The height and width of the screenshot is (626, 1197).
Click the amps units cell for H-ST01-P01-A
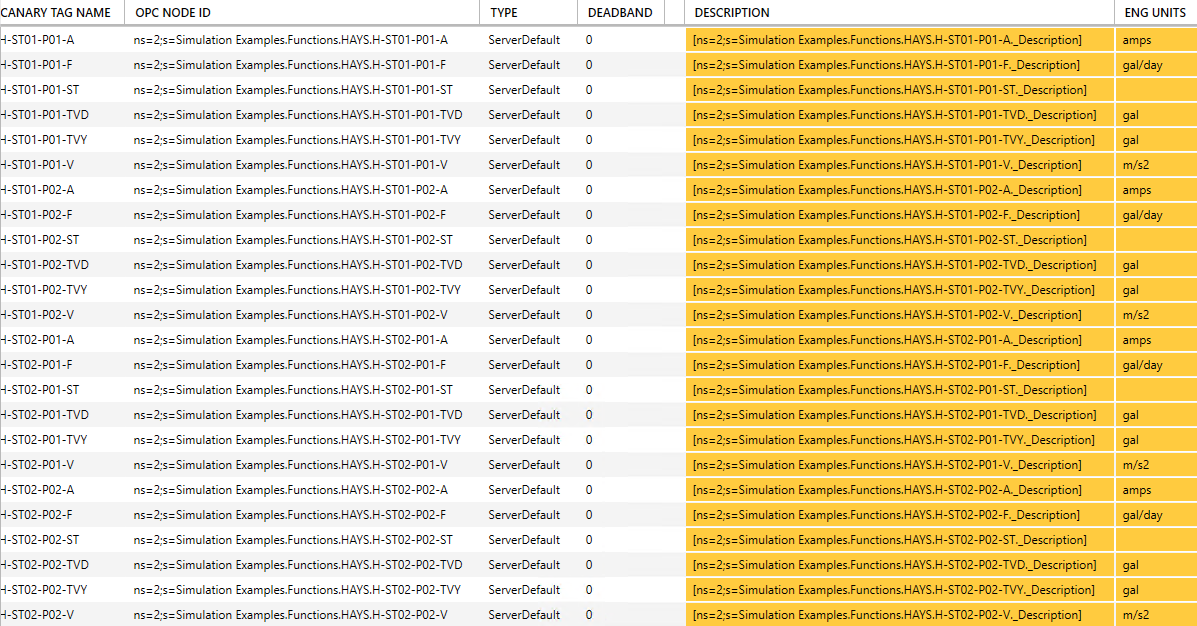coord(1137,40)
